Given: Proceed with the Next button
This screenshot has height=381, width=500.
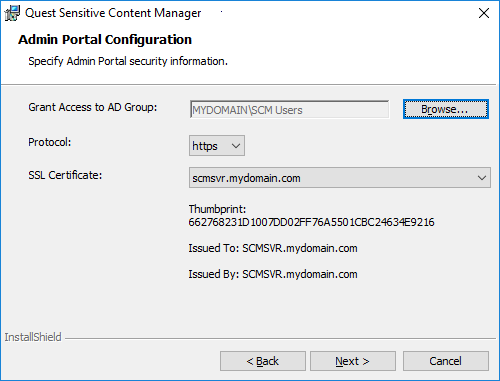Looking at the screenshot, I should pos(353,361).
